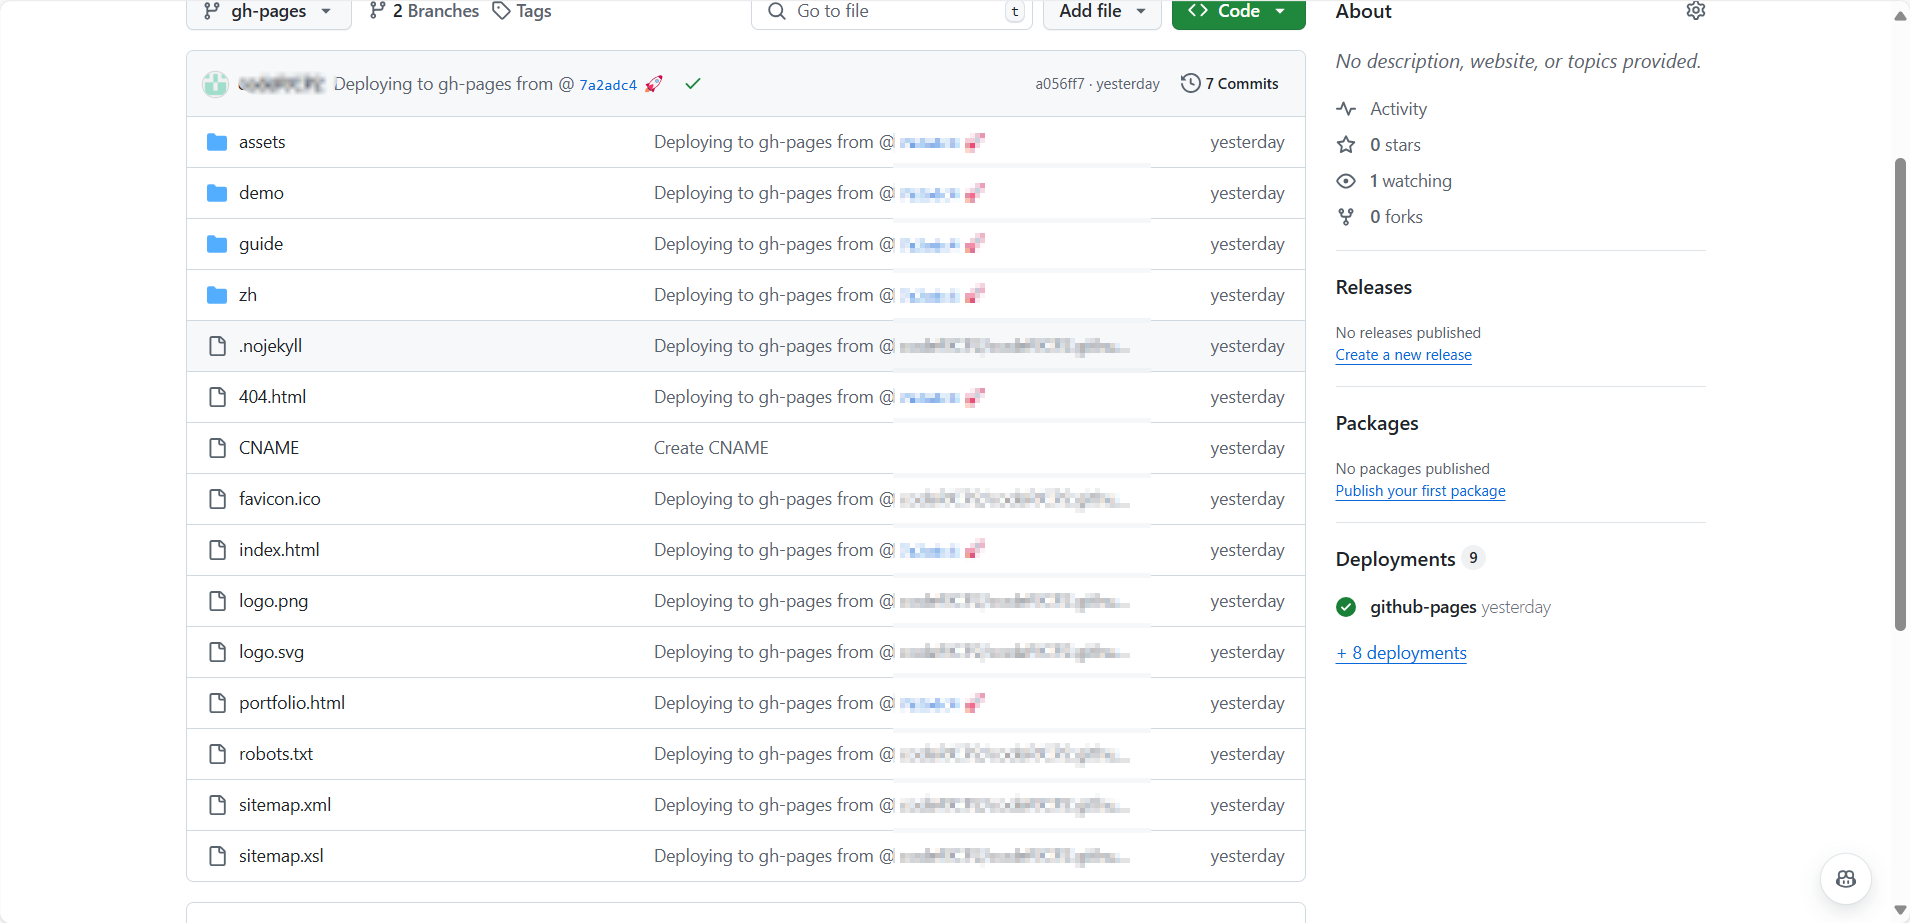Click the file icon beside .nojekyll
This screenshot has height=923, width=1910.
tap(217, 346)
